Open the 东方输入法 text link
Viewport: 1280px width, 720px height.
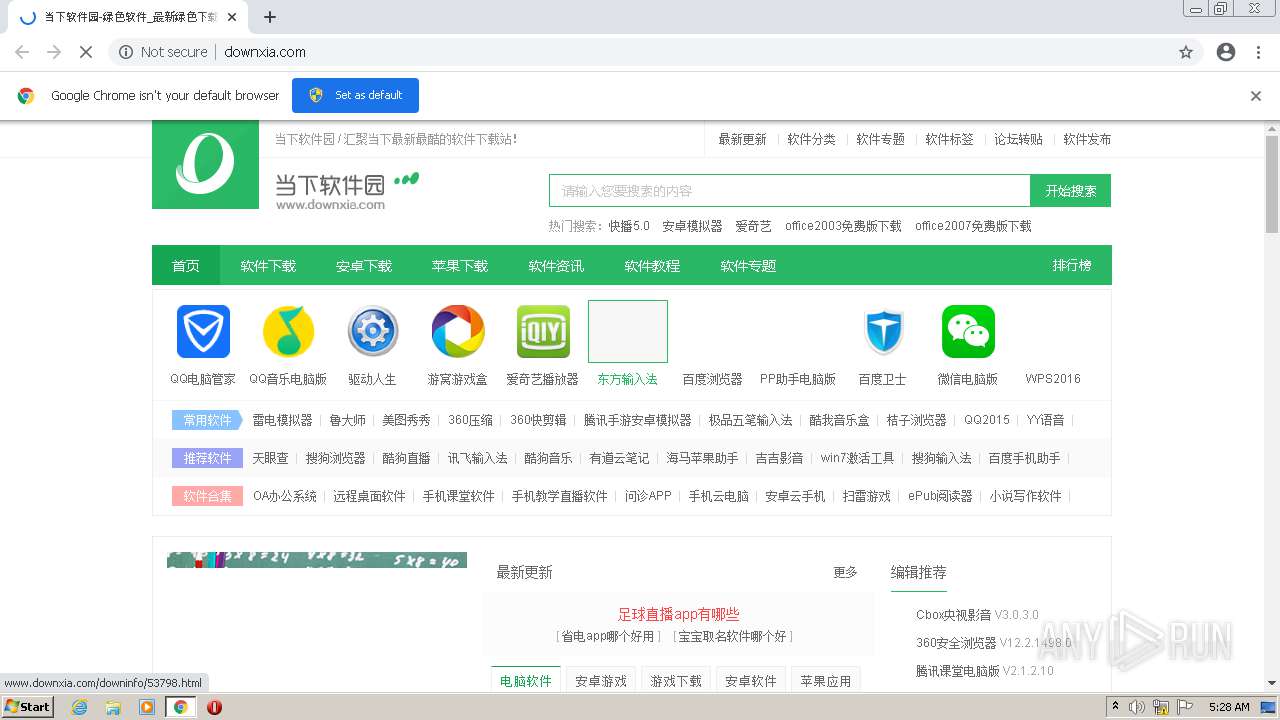pyautogui.click(x=627, y=379)
